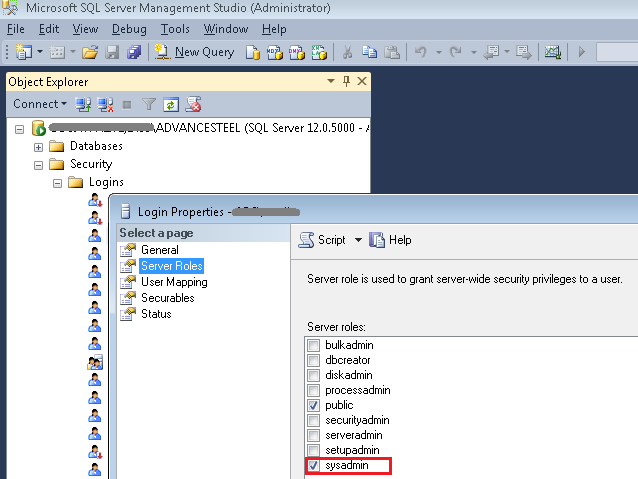638x479 pixels.
Task: Open the Object Explorer window position dropdown
Action: [x=331, y=81]
